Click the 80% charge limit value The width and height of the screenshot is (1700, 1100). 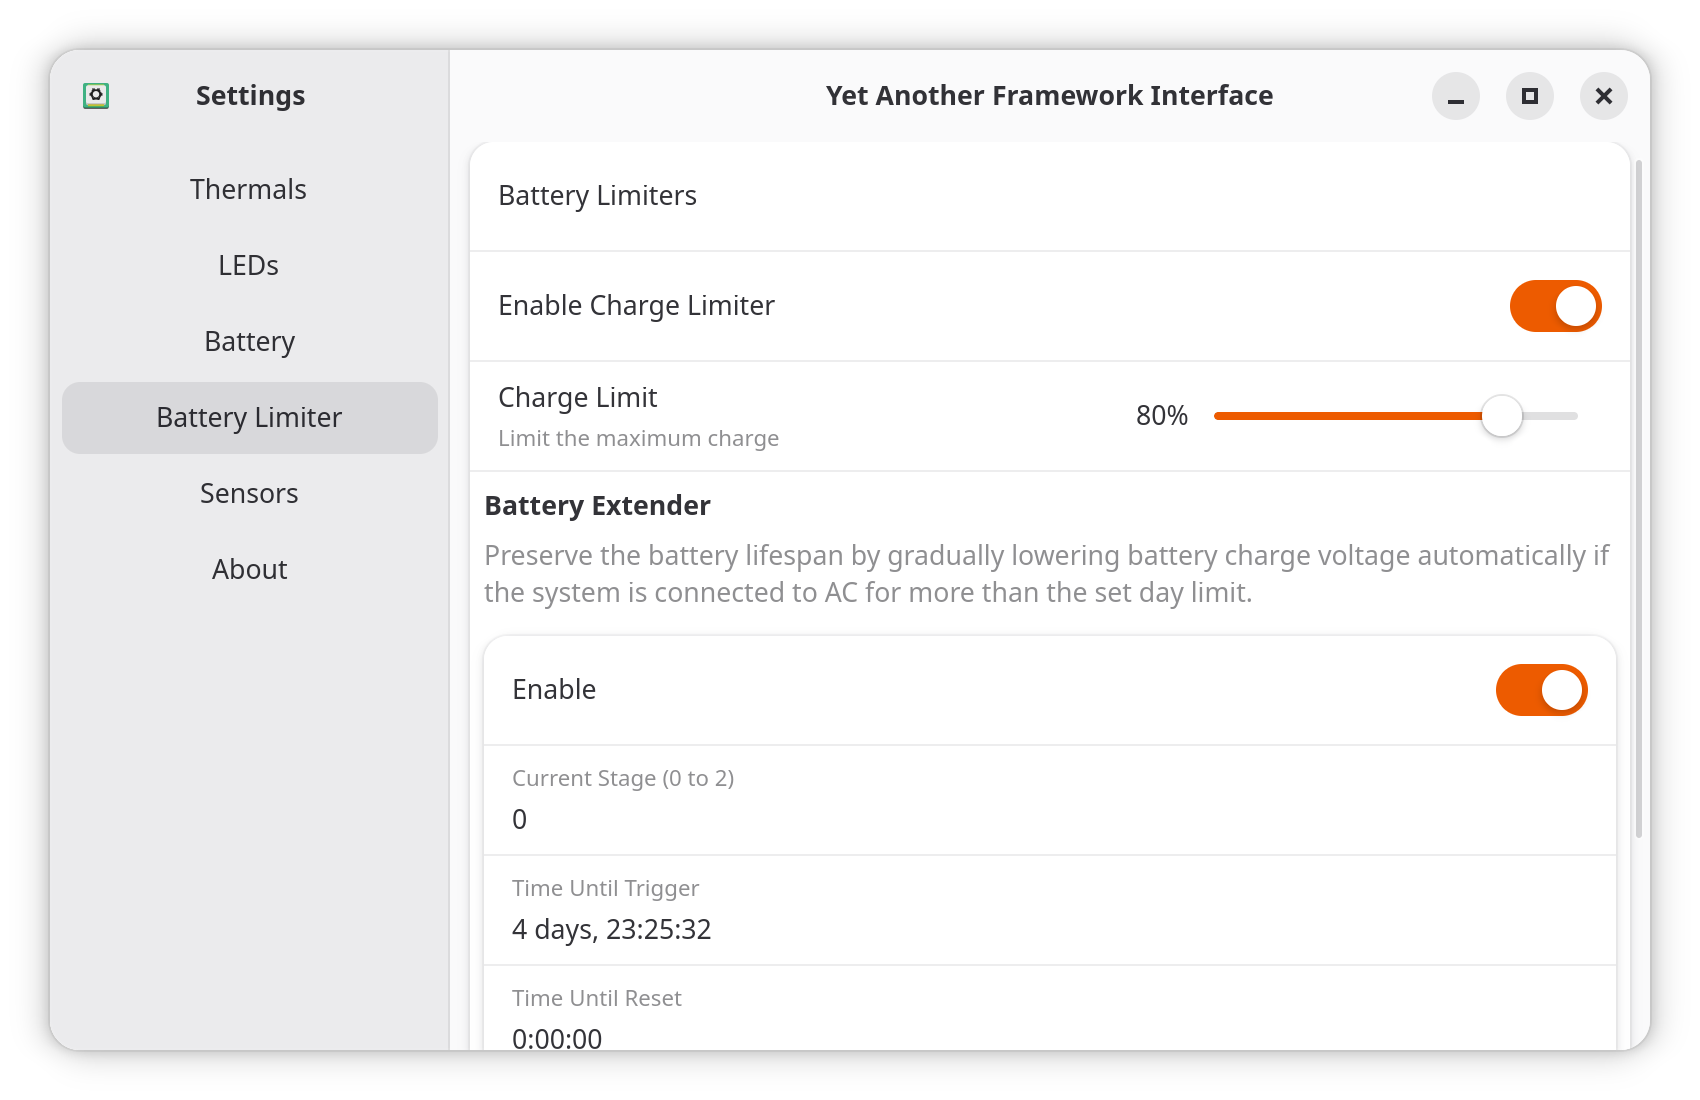[x=1162, y=416]
